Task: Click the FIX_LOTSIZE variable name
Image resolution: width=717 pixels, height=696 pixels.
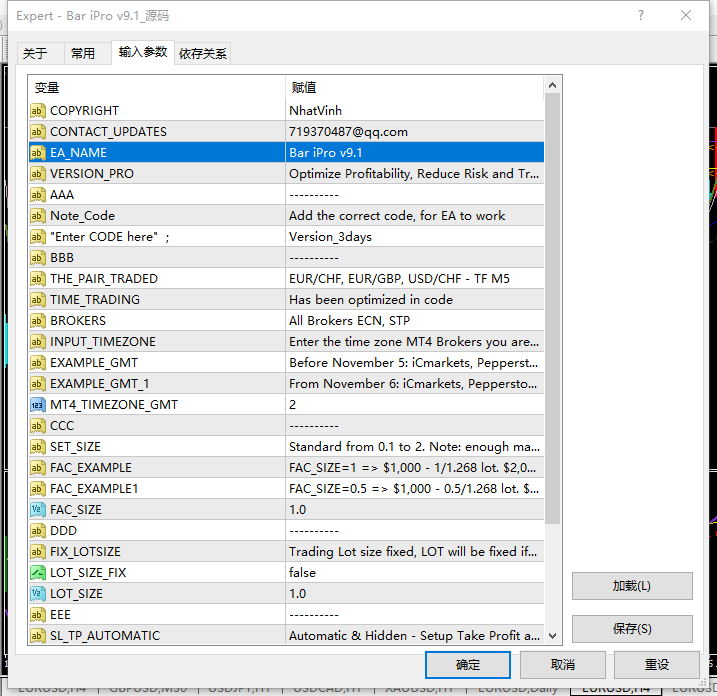Action: click(86, 552)
